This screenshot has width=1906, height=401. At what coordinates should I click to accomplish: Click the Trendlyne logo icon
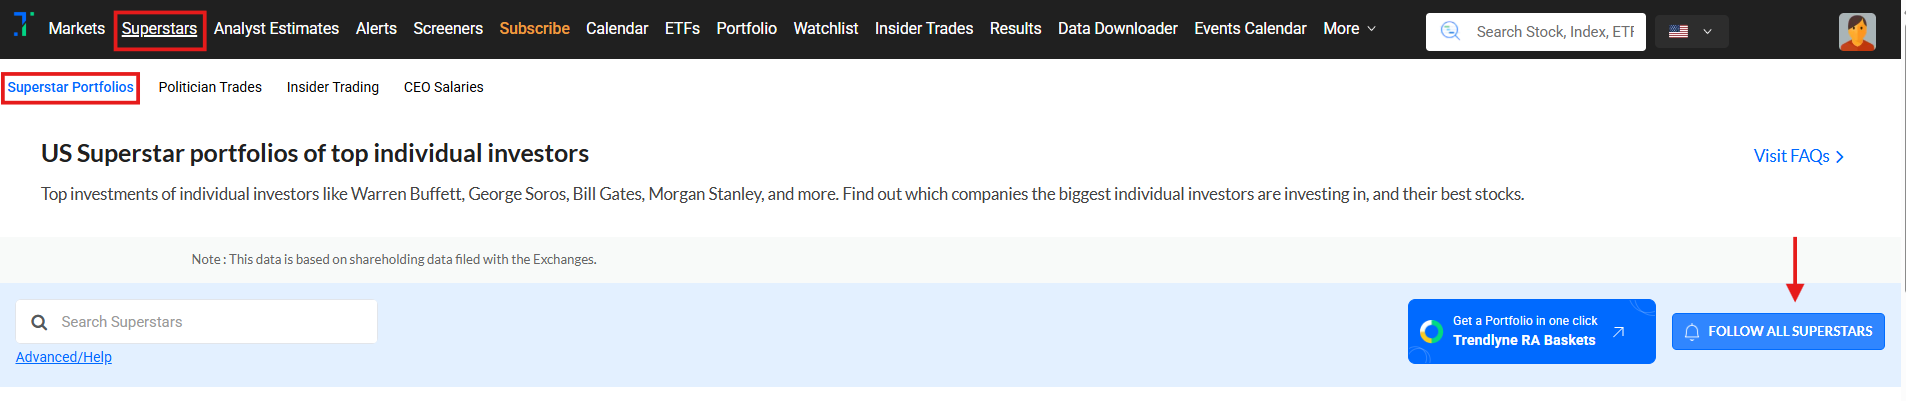coord(23,24)
